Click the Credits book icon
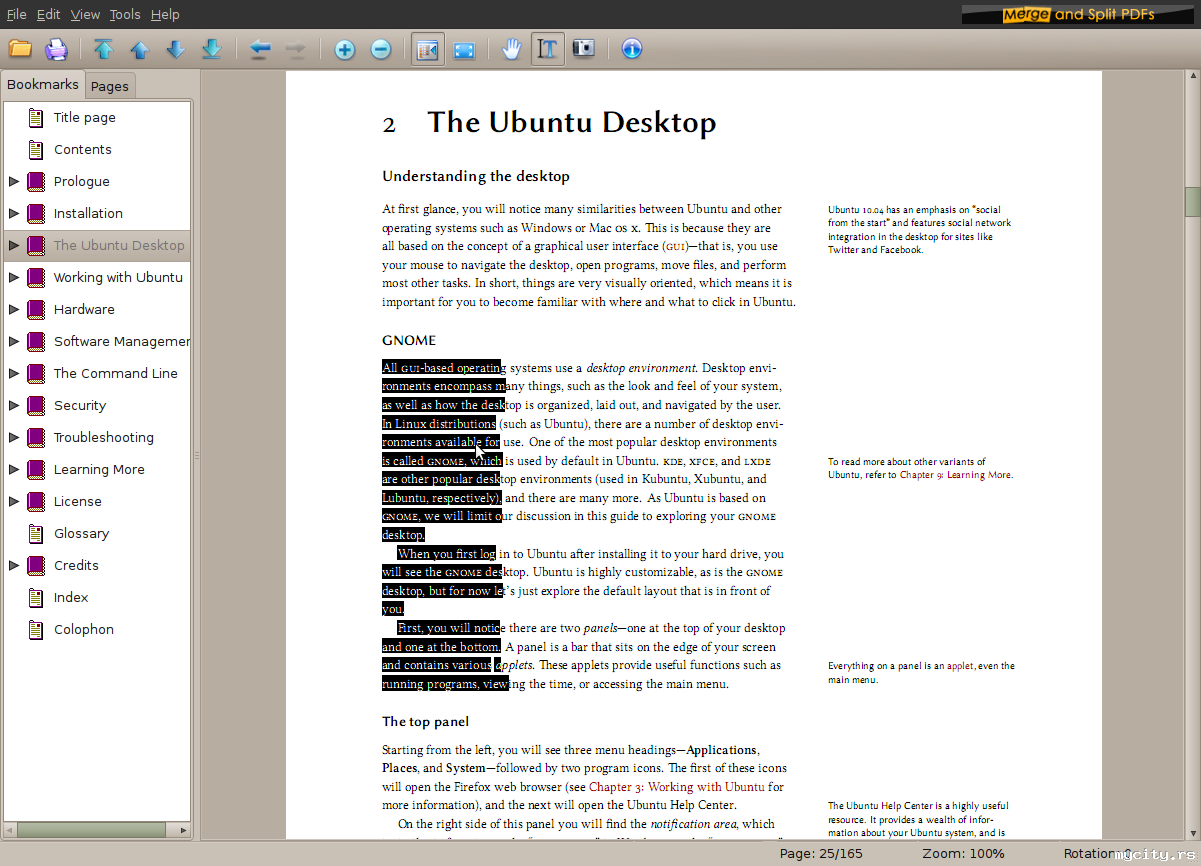The image size is (1201, 866). 36,565
